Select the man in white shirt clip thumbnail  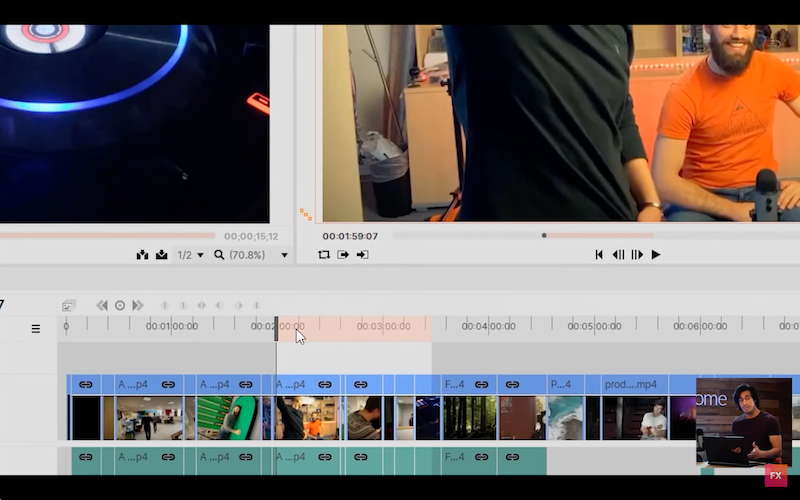pos(635,418)
